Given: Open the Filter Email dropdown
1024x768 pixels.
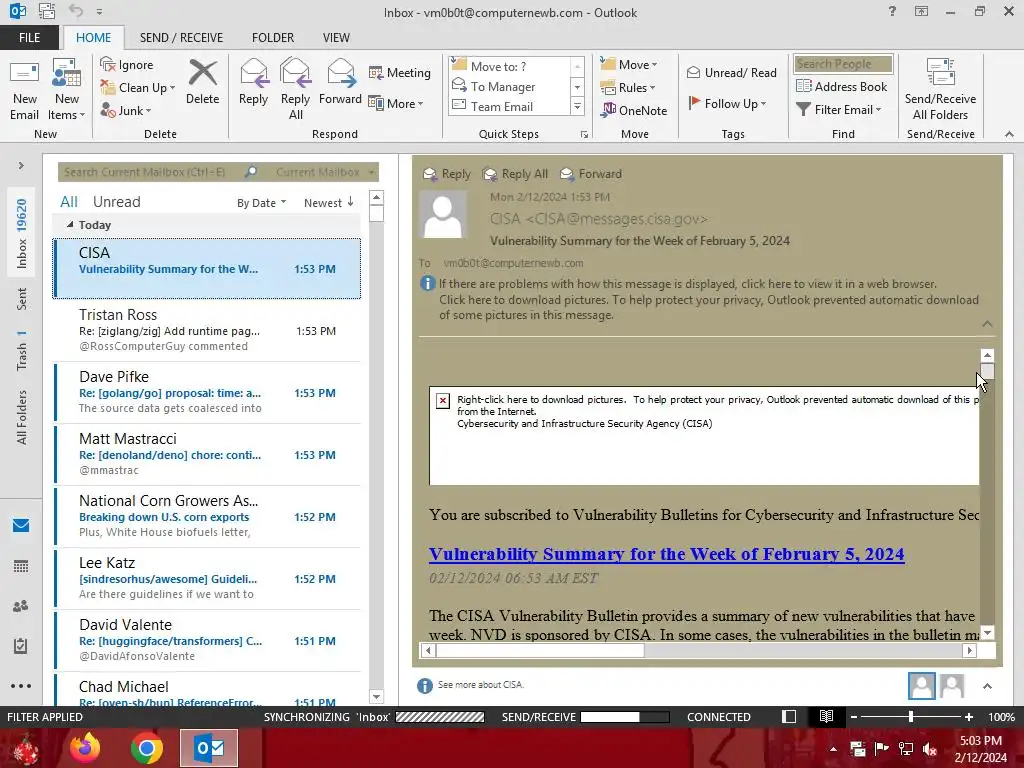Looking at the screenshot, I should click(x=839, y=110).
